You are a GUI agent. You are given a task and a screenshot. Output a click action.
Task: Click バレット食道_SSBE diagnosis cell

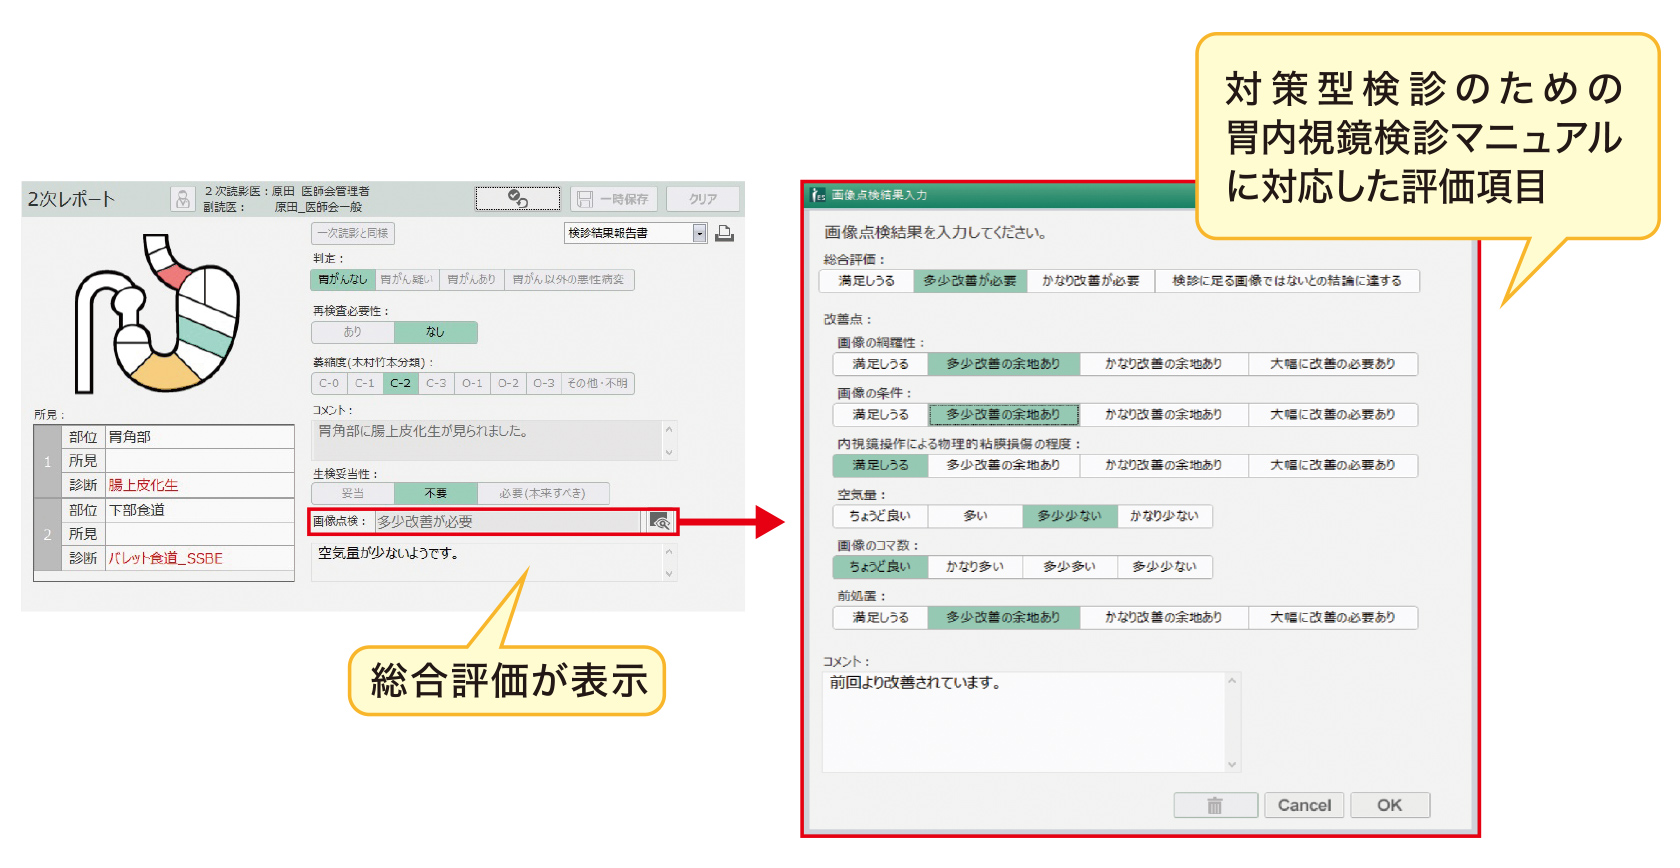click(199, 558)
